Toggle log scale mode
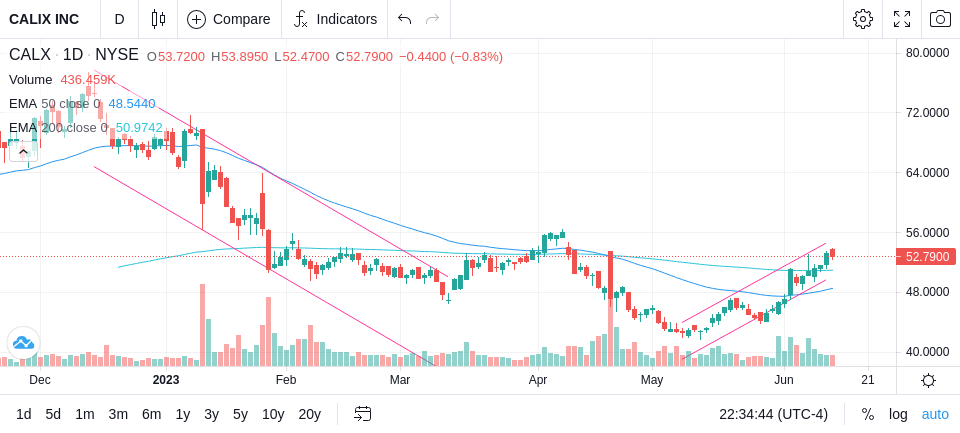The image size is (960, 433). coord(898,414)
